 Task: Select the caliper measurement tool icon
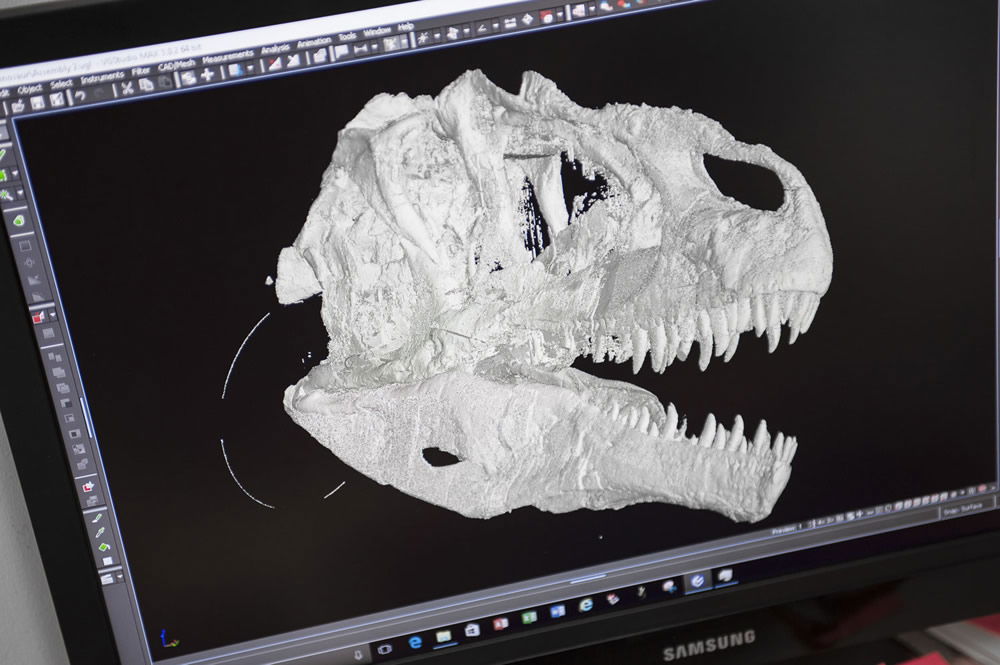(361, 49)
